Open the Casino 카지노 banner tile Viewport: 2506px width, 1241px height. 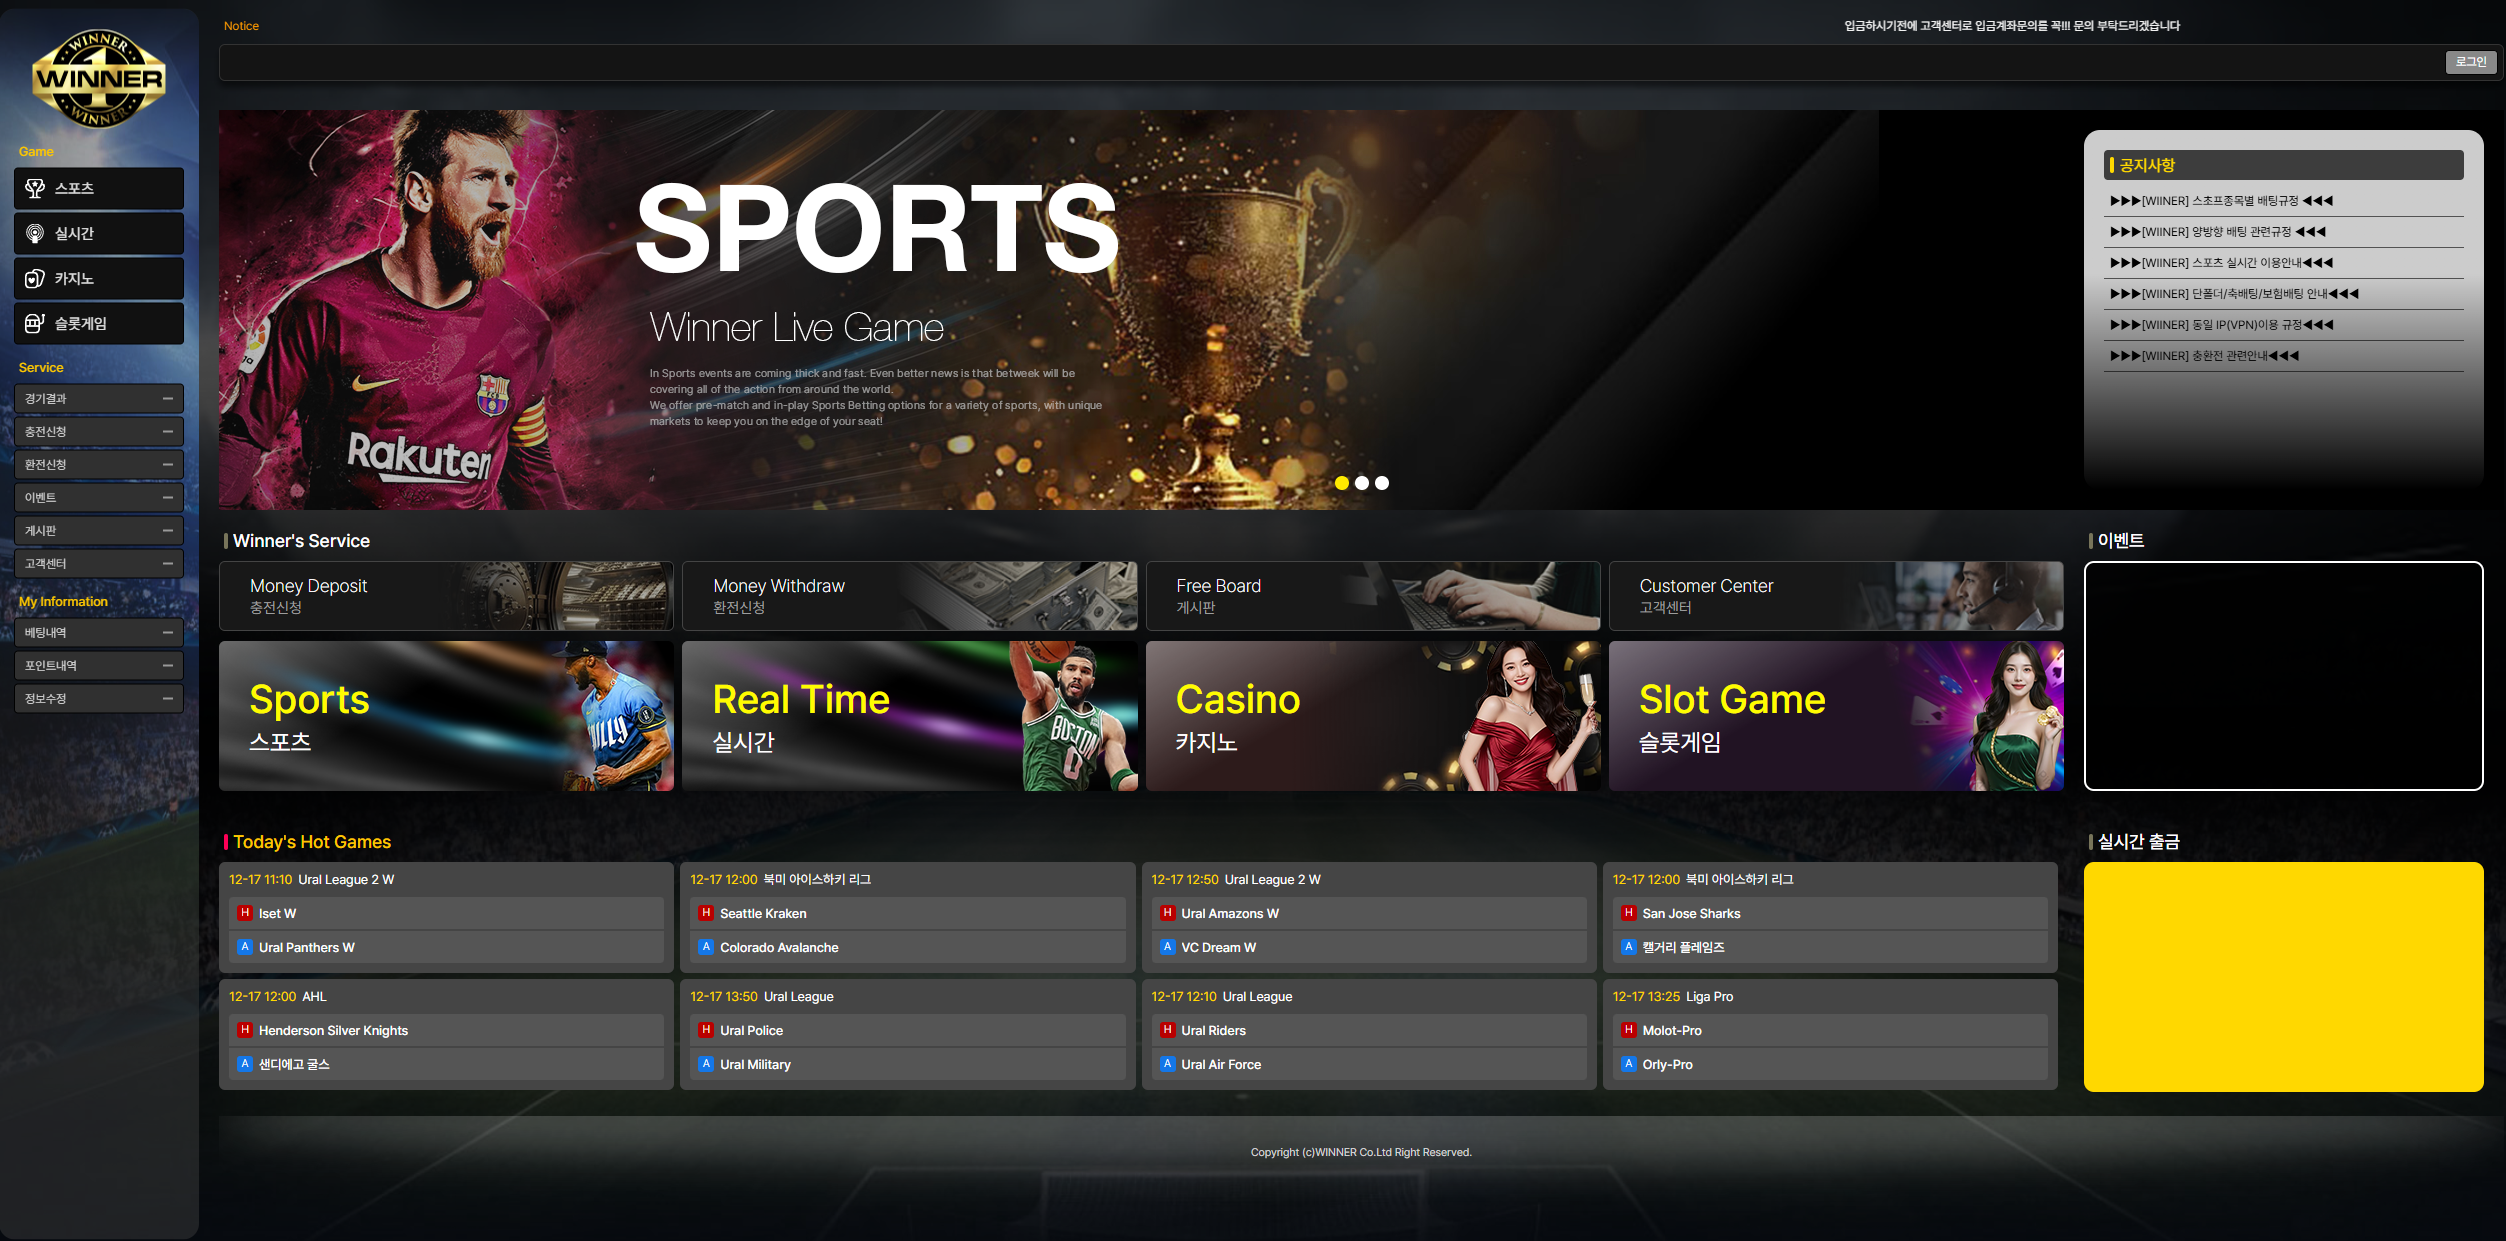(1372, 716)
